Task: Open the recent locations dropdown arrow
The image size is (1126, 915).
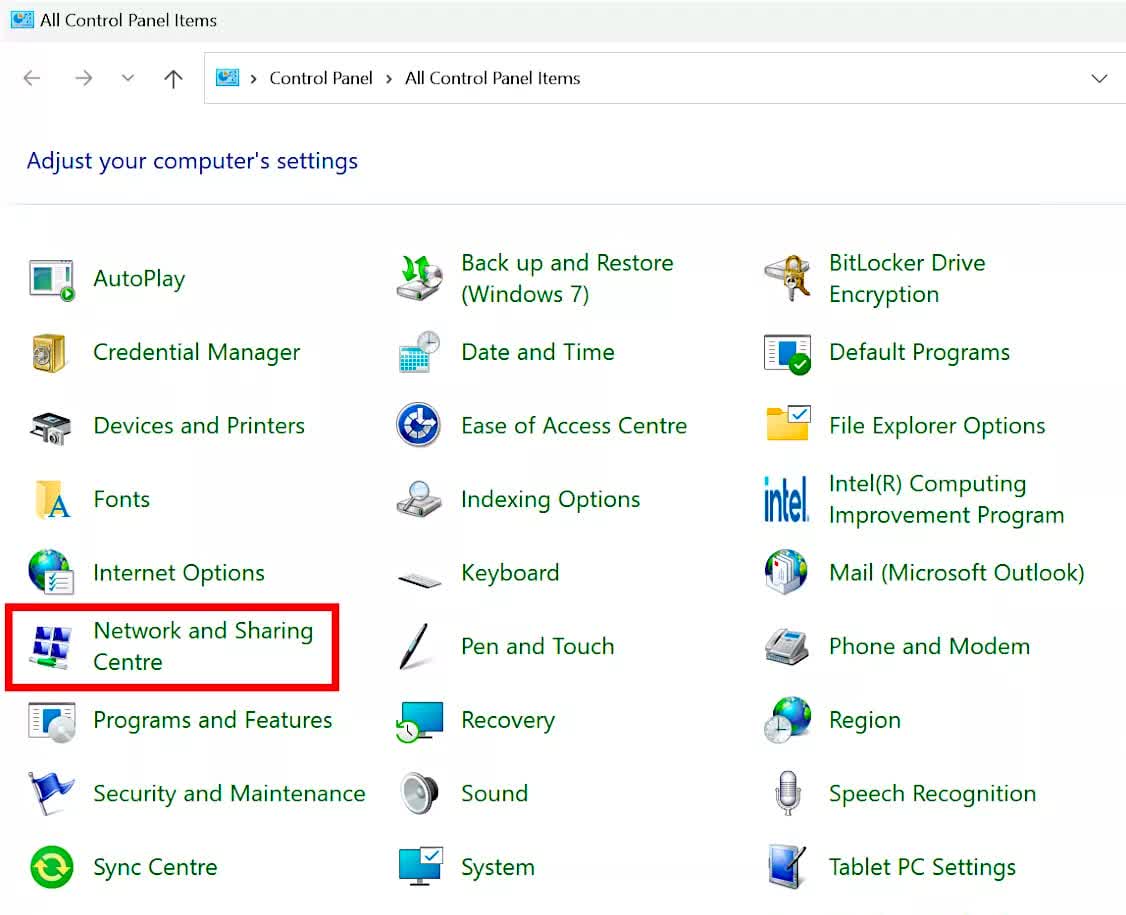Action: [127, 78]
